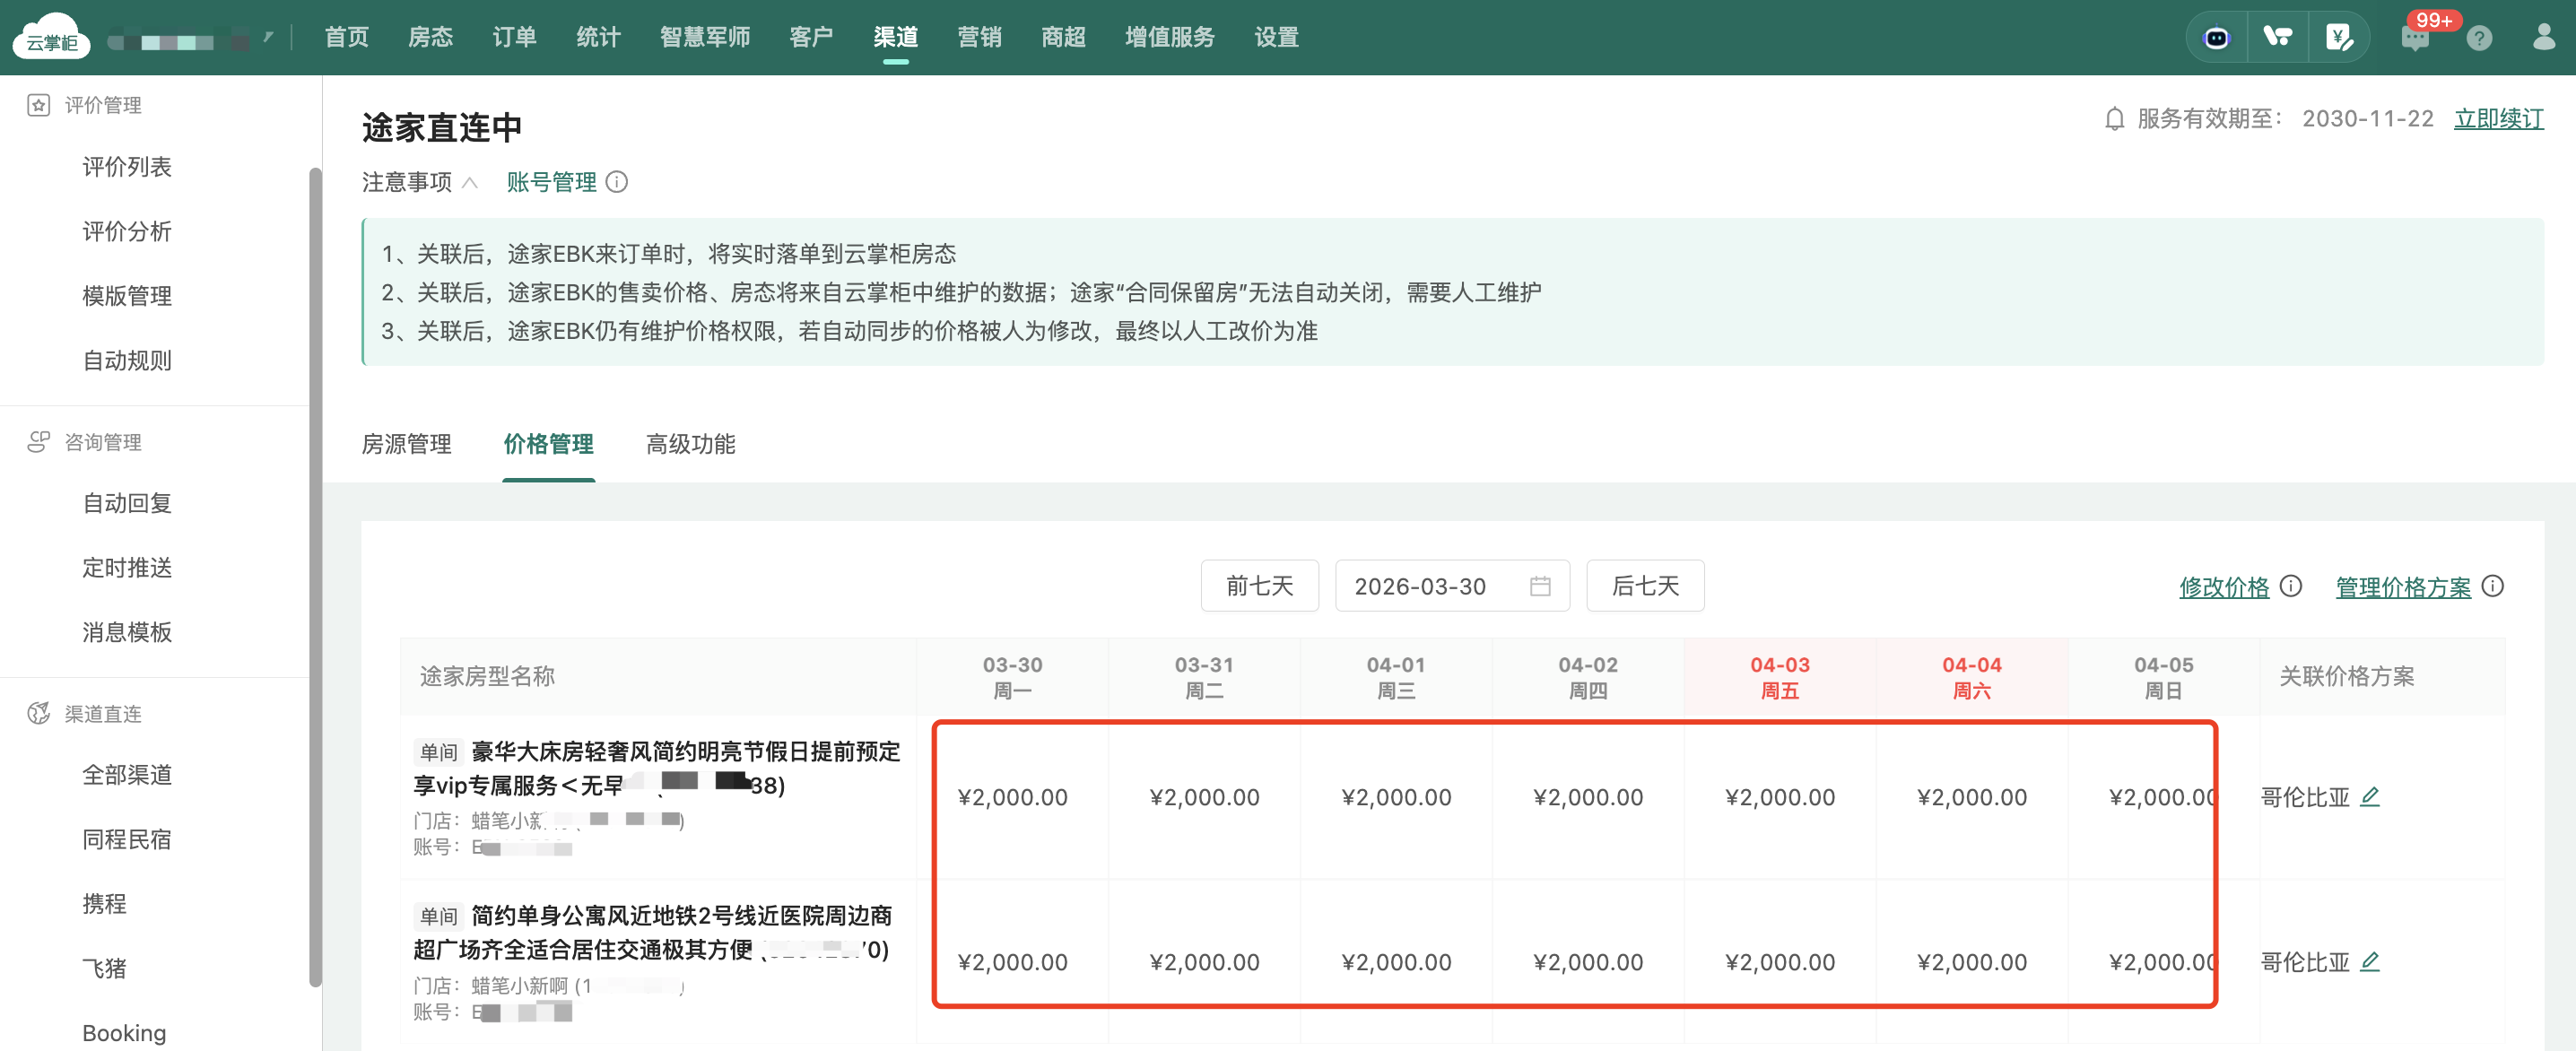
Task: Click the left sidebar vertical scrollbar
Action: coord(315,575)
